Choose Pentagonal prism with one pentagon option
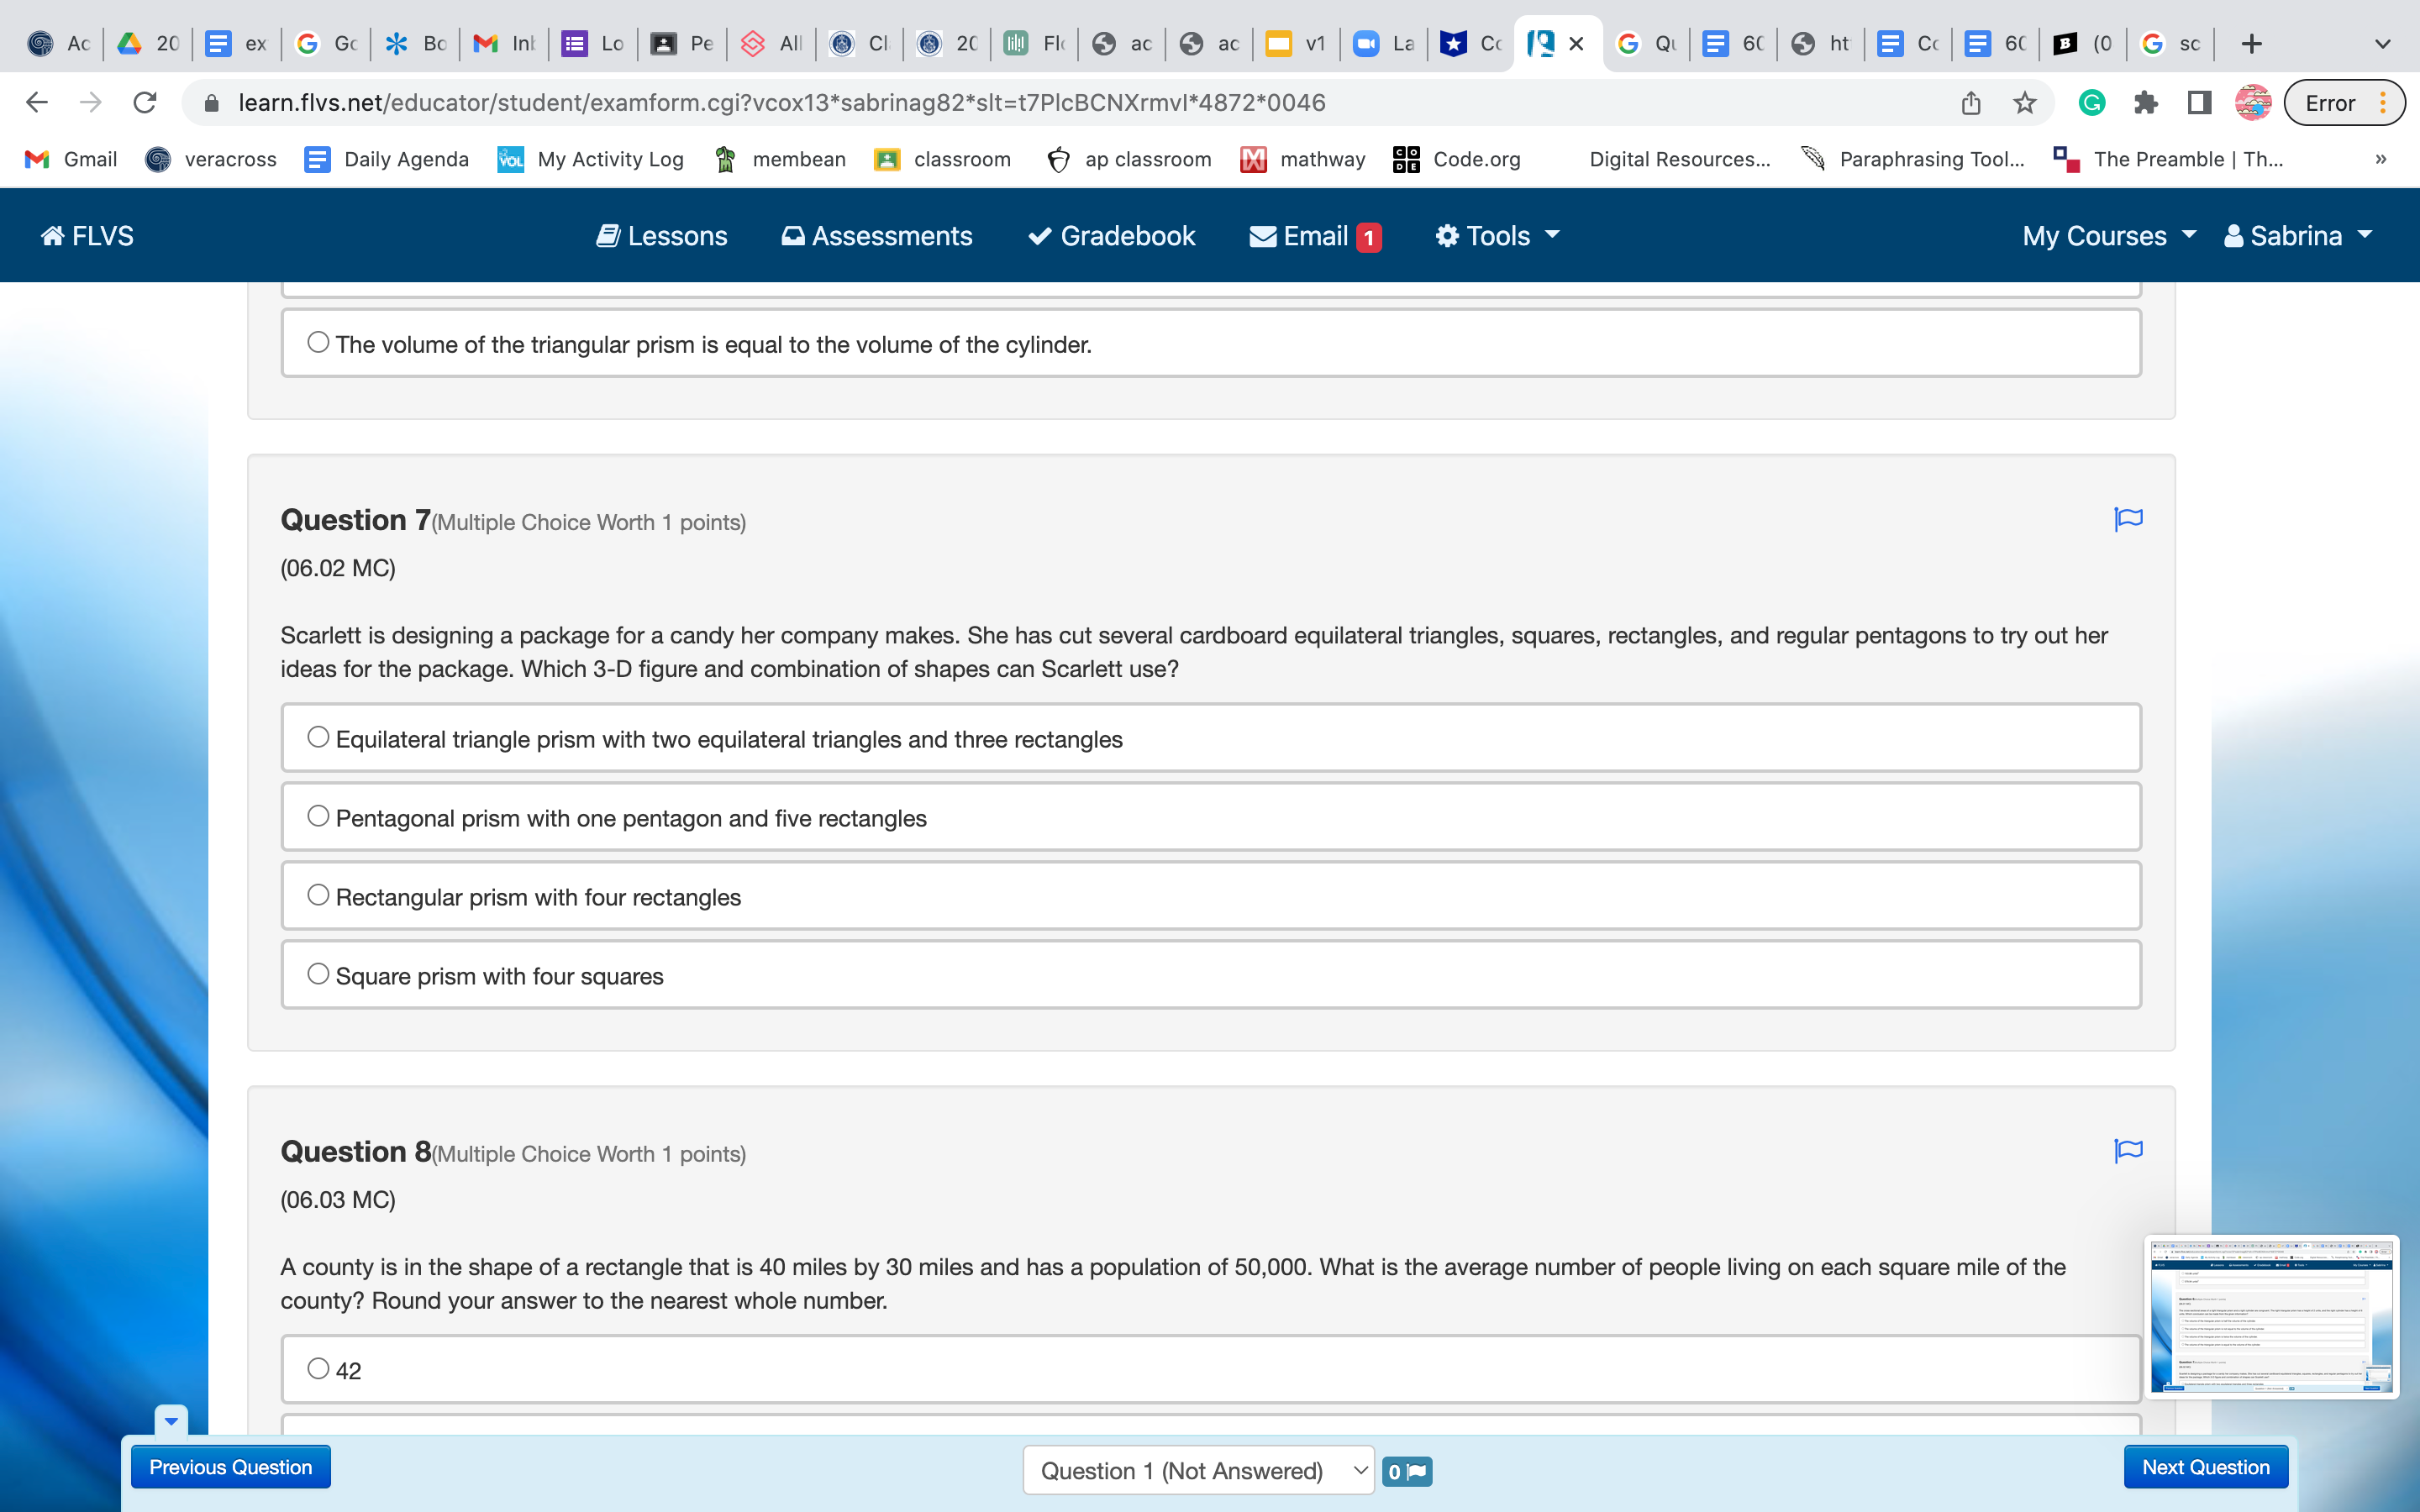This screenshot has height=1512, width=2420. point(318,817)
